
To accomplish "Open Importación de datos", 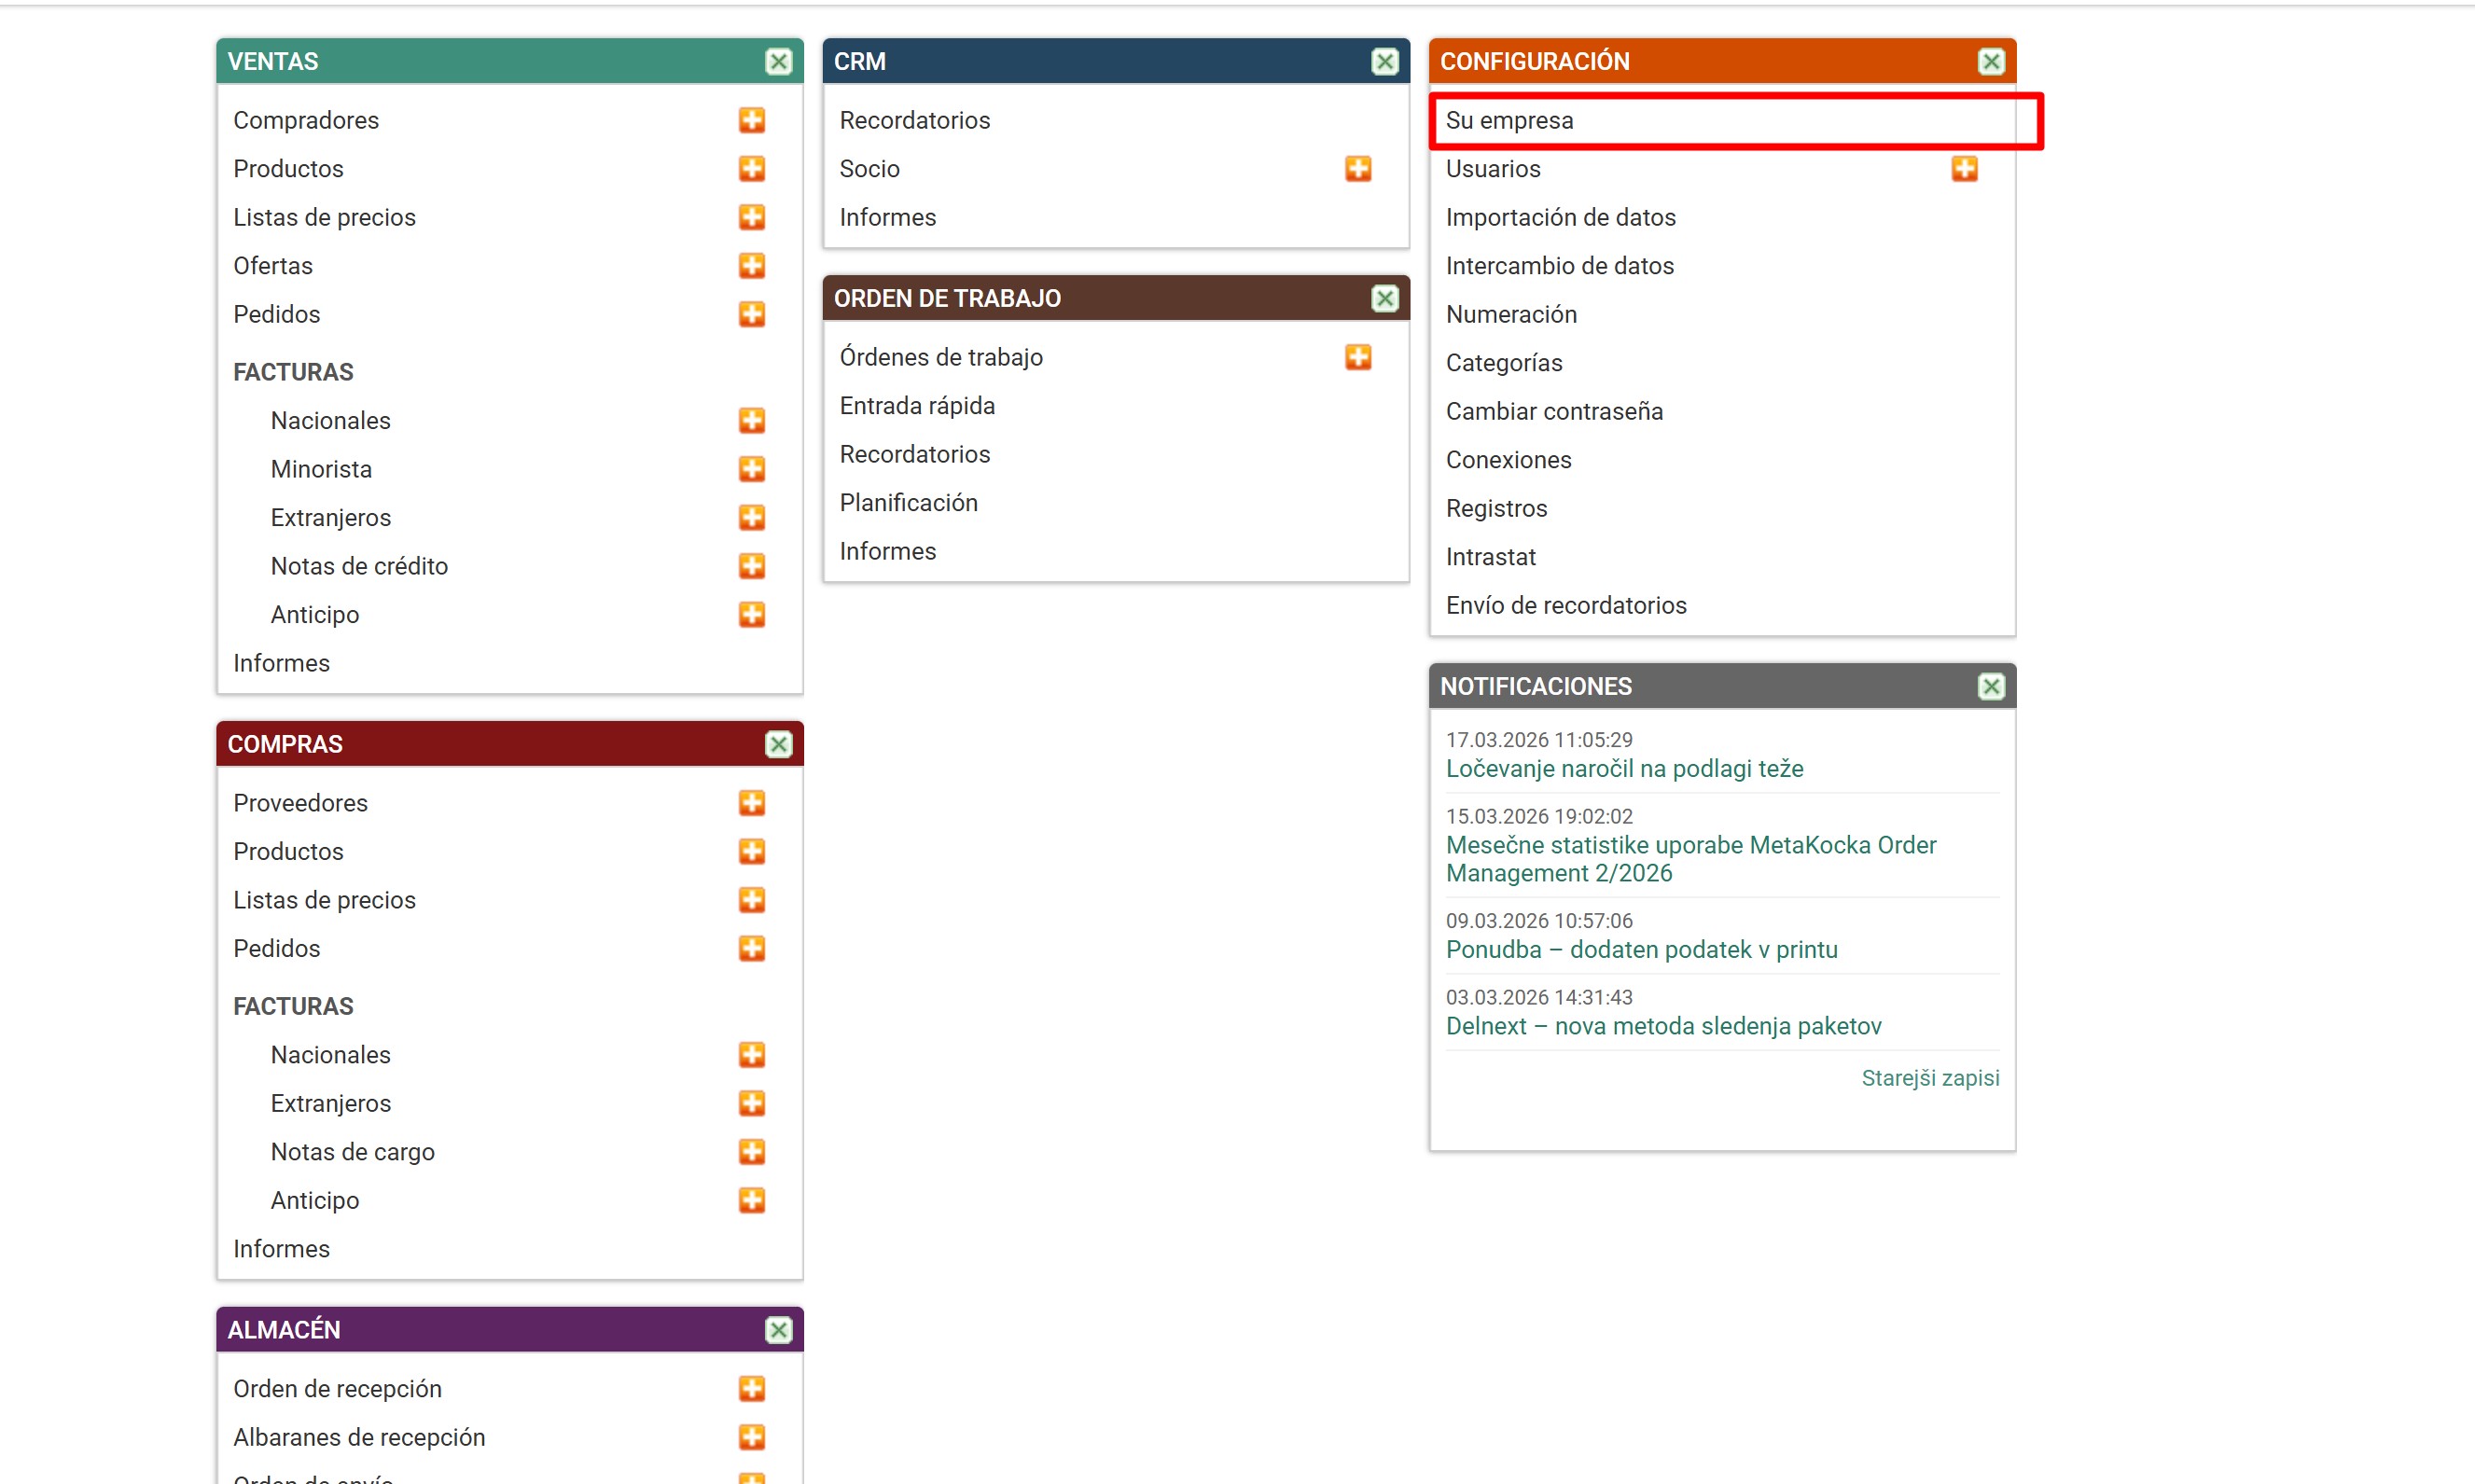I will (x=1560, y=218).
